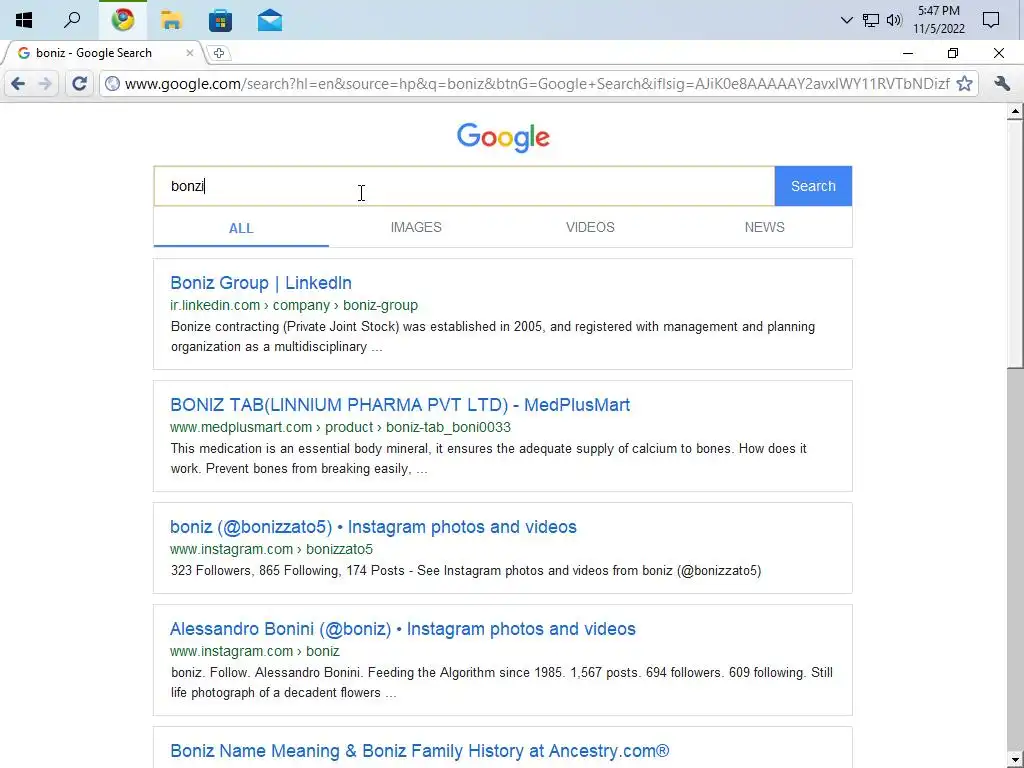This screenshot has height=768, width=1024.
Task: Click into the Google search box
Action: click(464, 186)
